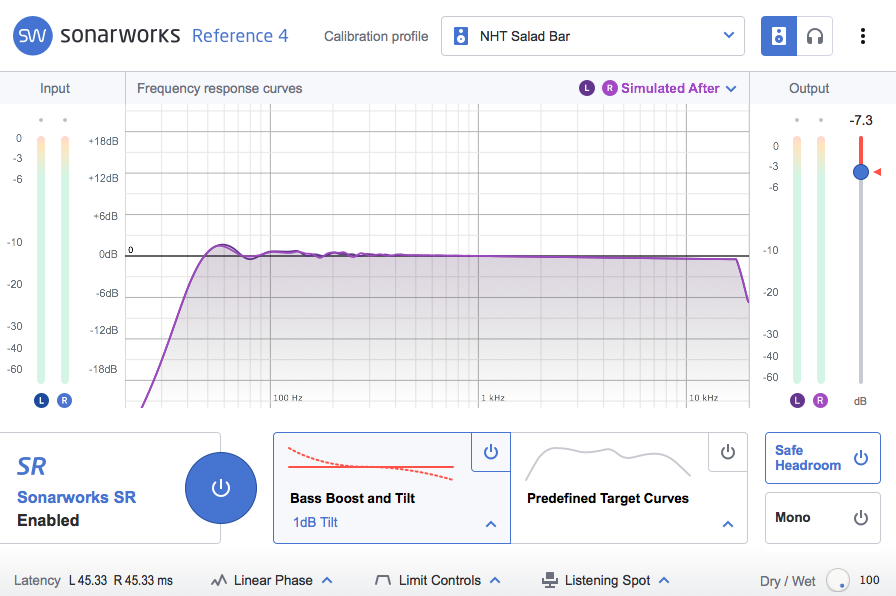Enable Predefined Target Curves power button
Image resolution: width=896 pixels, height=596 pixels.
point(727,452)
